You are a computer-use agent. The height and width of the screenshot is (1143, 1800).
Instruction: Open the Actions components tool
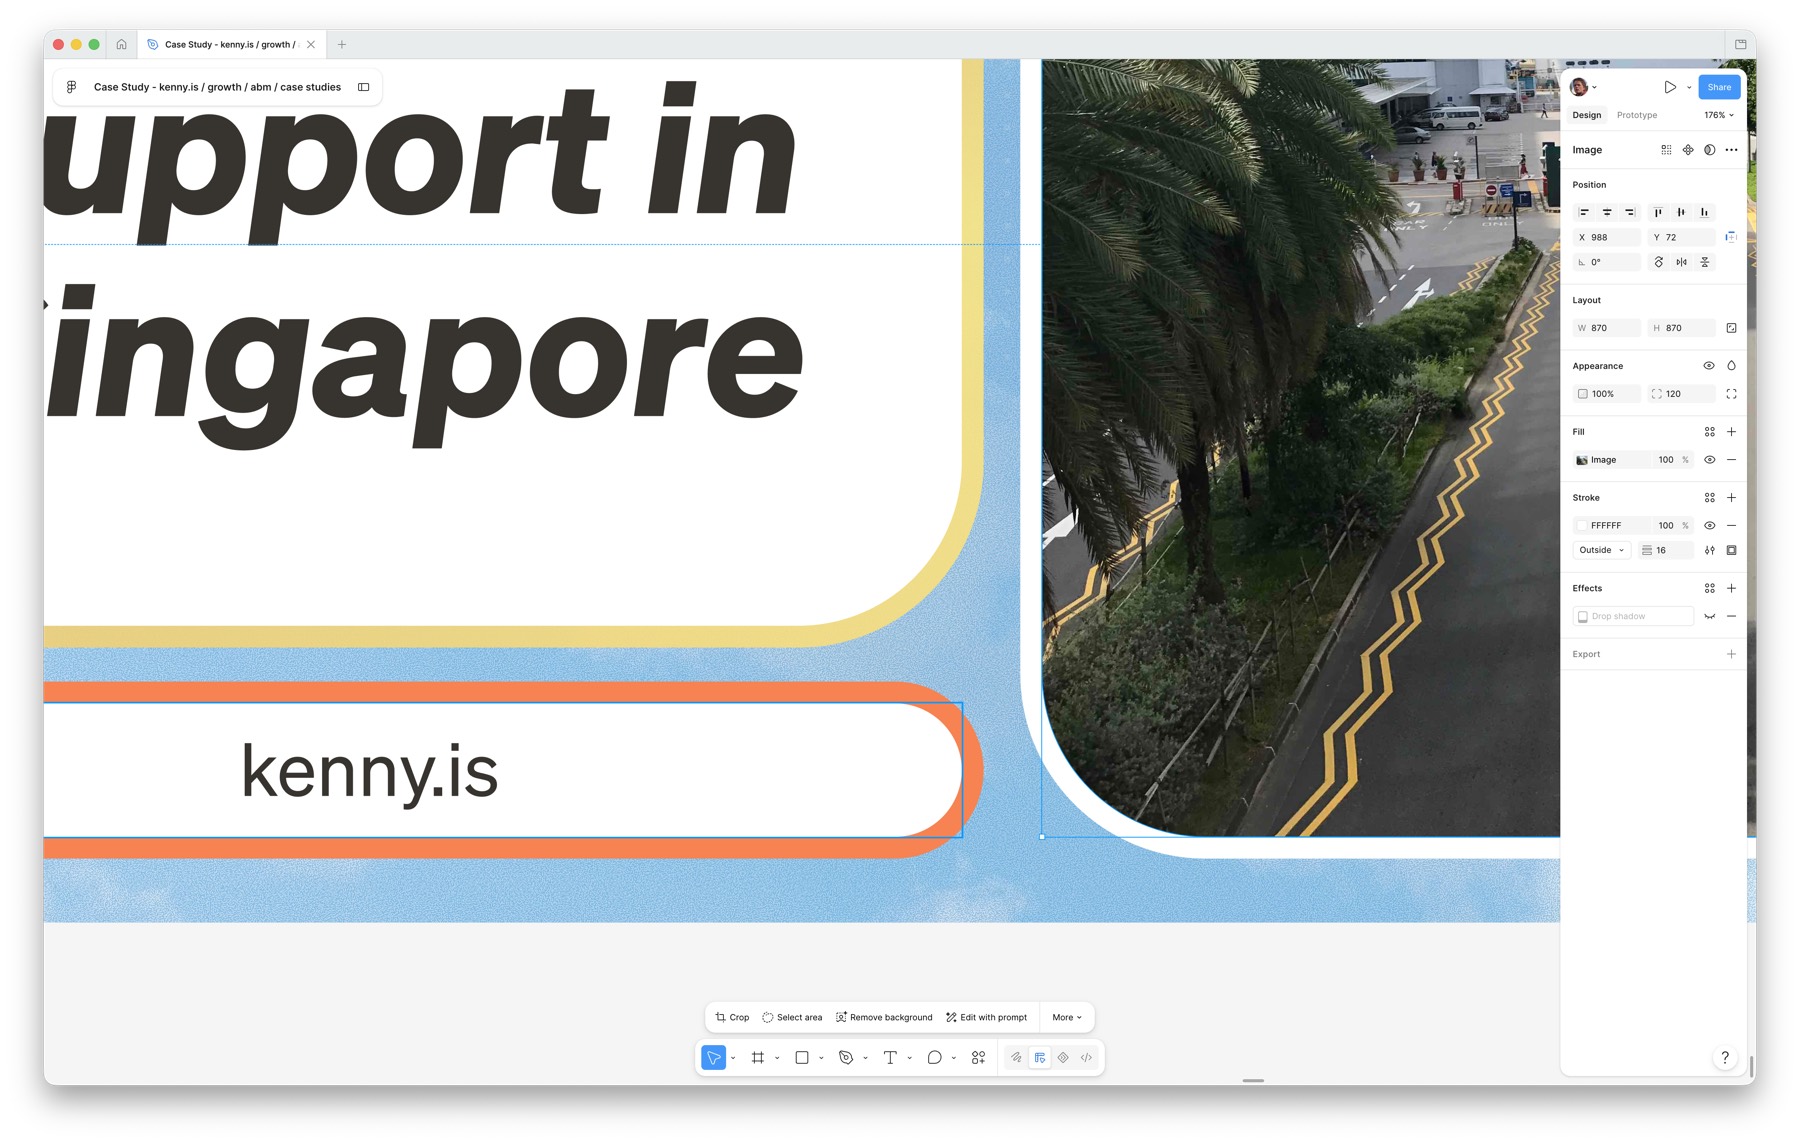pos(978,1058)
